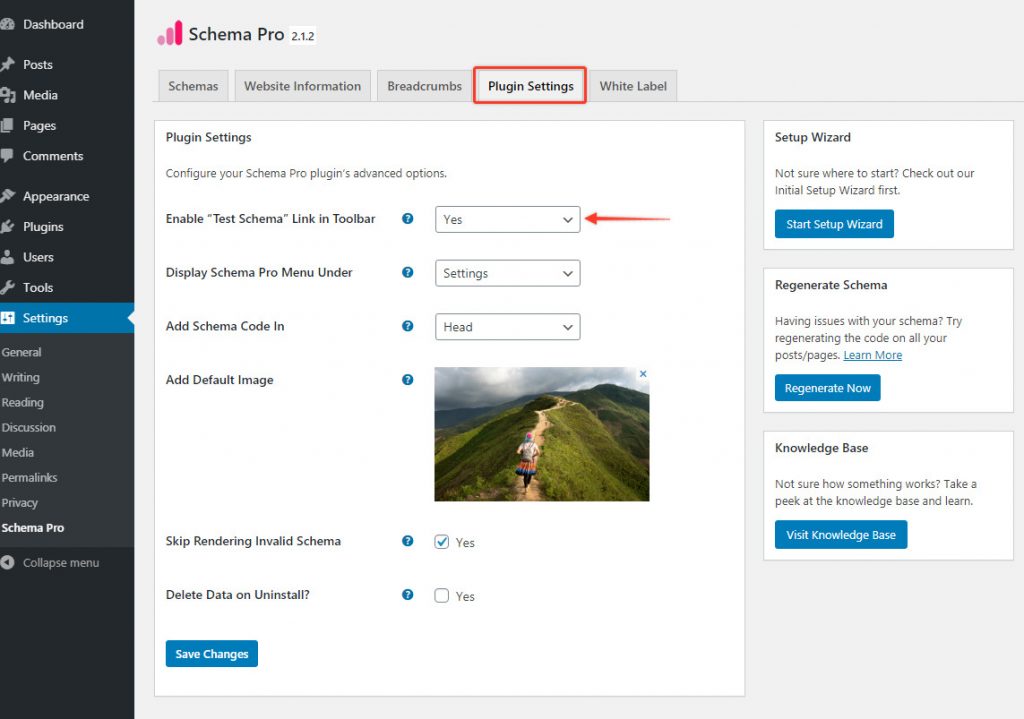Open Permalinks in the Settings submenu
Screen dimensions: 1024x719
point(29,478)
